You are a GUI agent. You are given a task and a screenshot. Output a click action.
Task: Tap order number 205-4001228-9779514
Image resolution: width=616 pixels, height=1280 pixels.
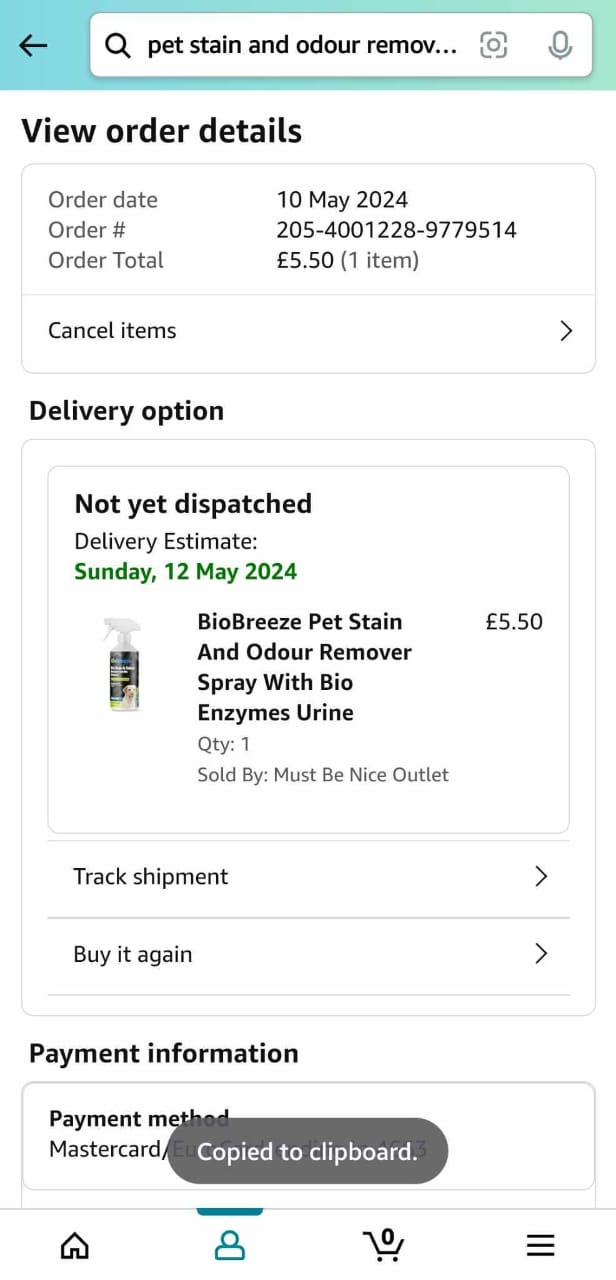pos(396,230)
